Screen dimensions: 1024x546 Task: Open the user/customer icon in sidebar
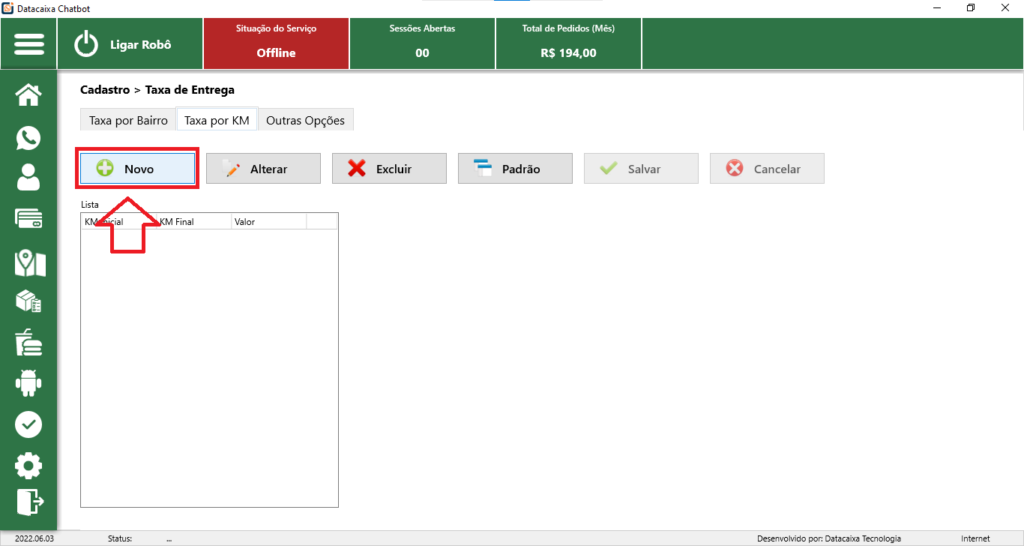(29, 178)
